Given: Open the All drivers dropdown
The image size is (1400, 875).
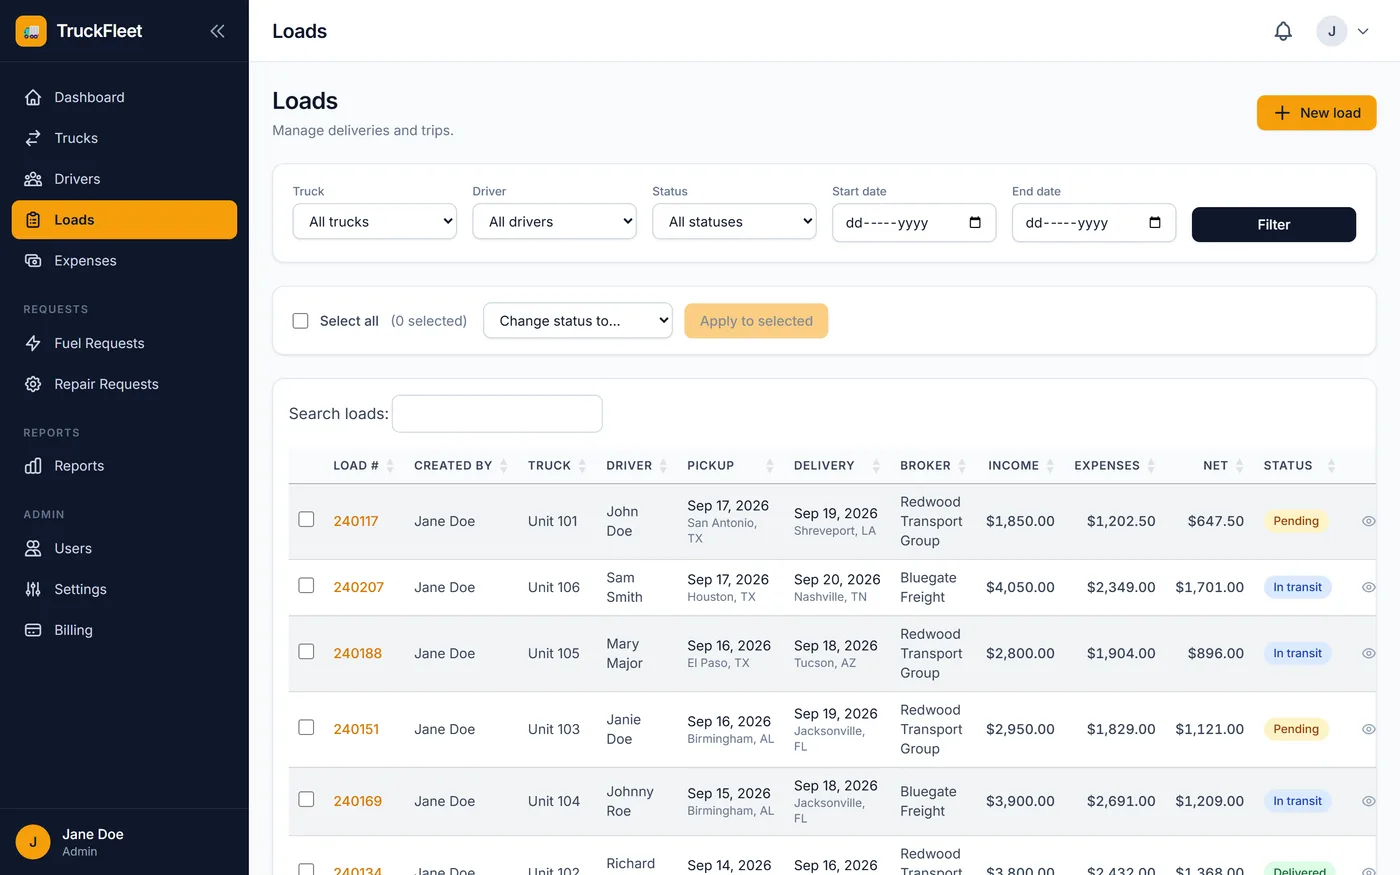Looking at the screenshot, I should (555, 222).
